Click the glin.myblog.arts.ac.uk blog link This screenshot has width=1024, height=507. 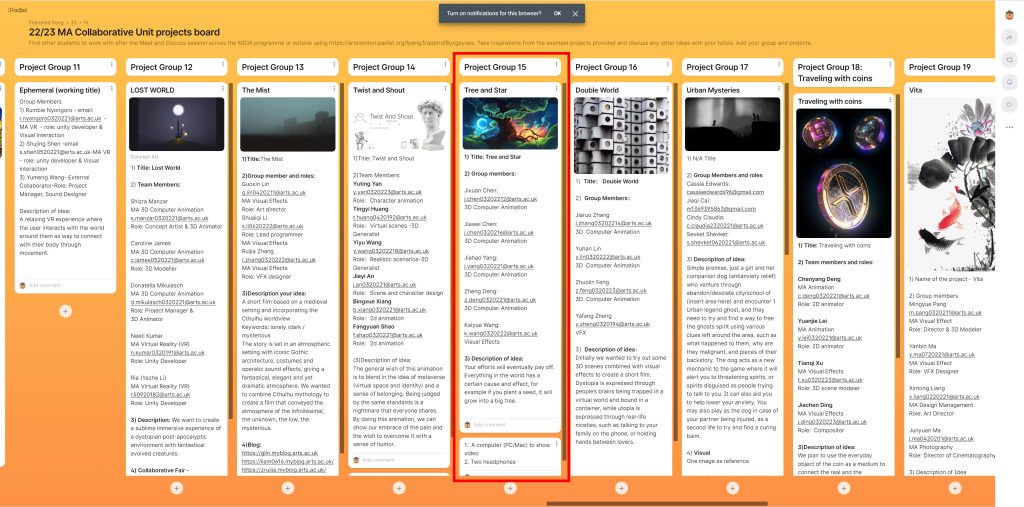point(280,453)
